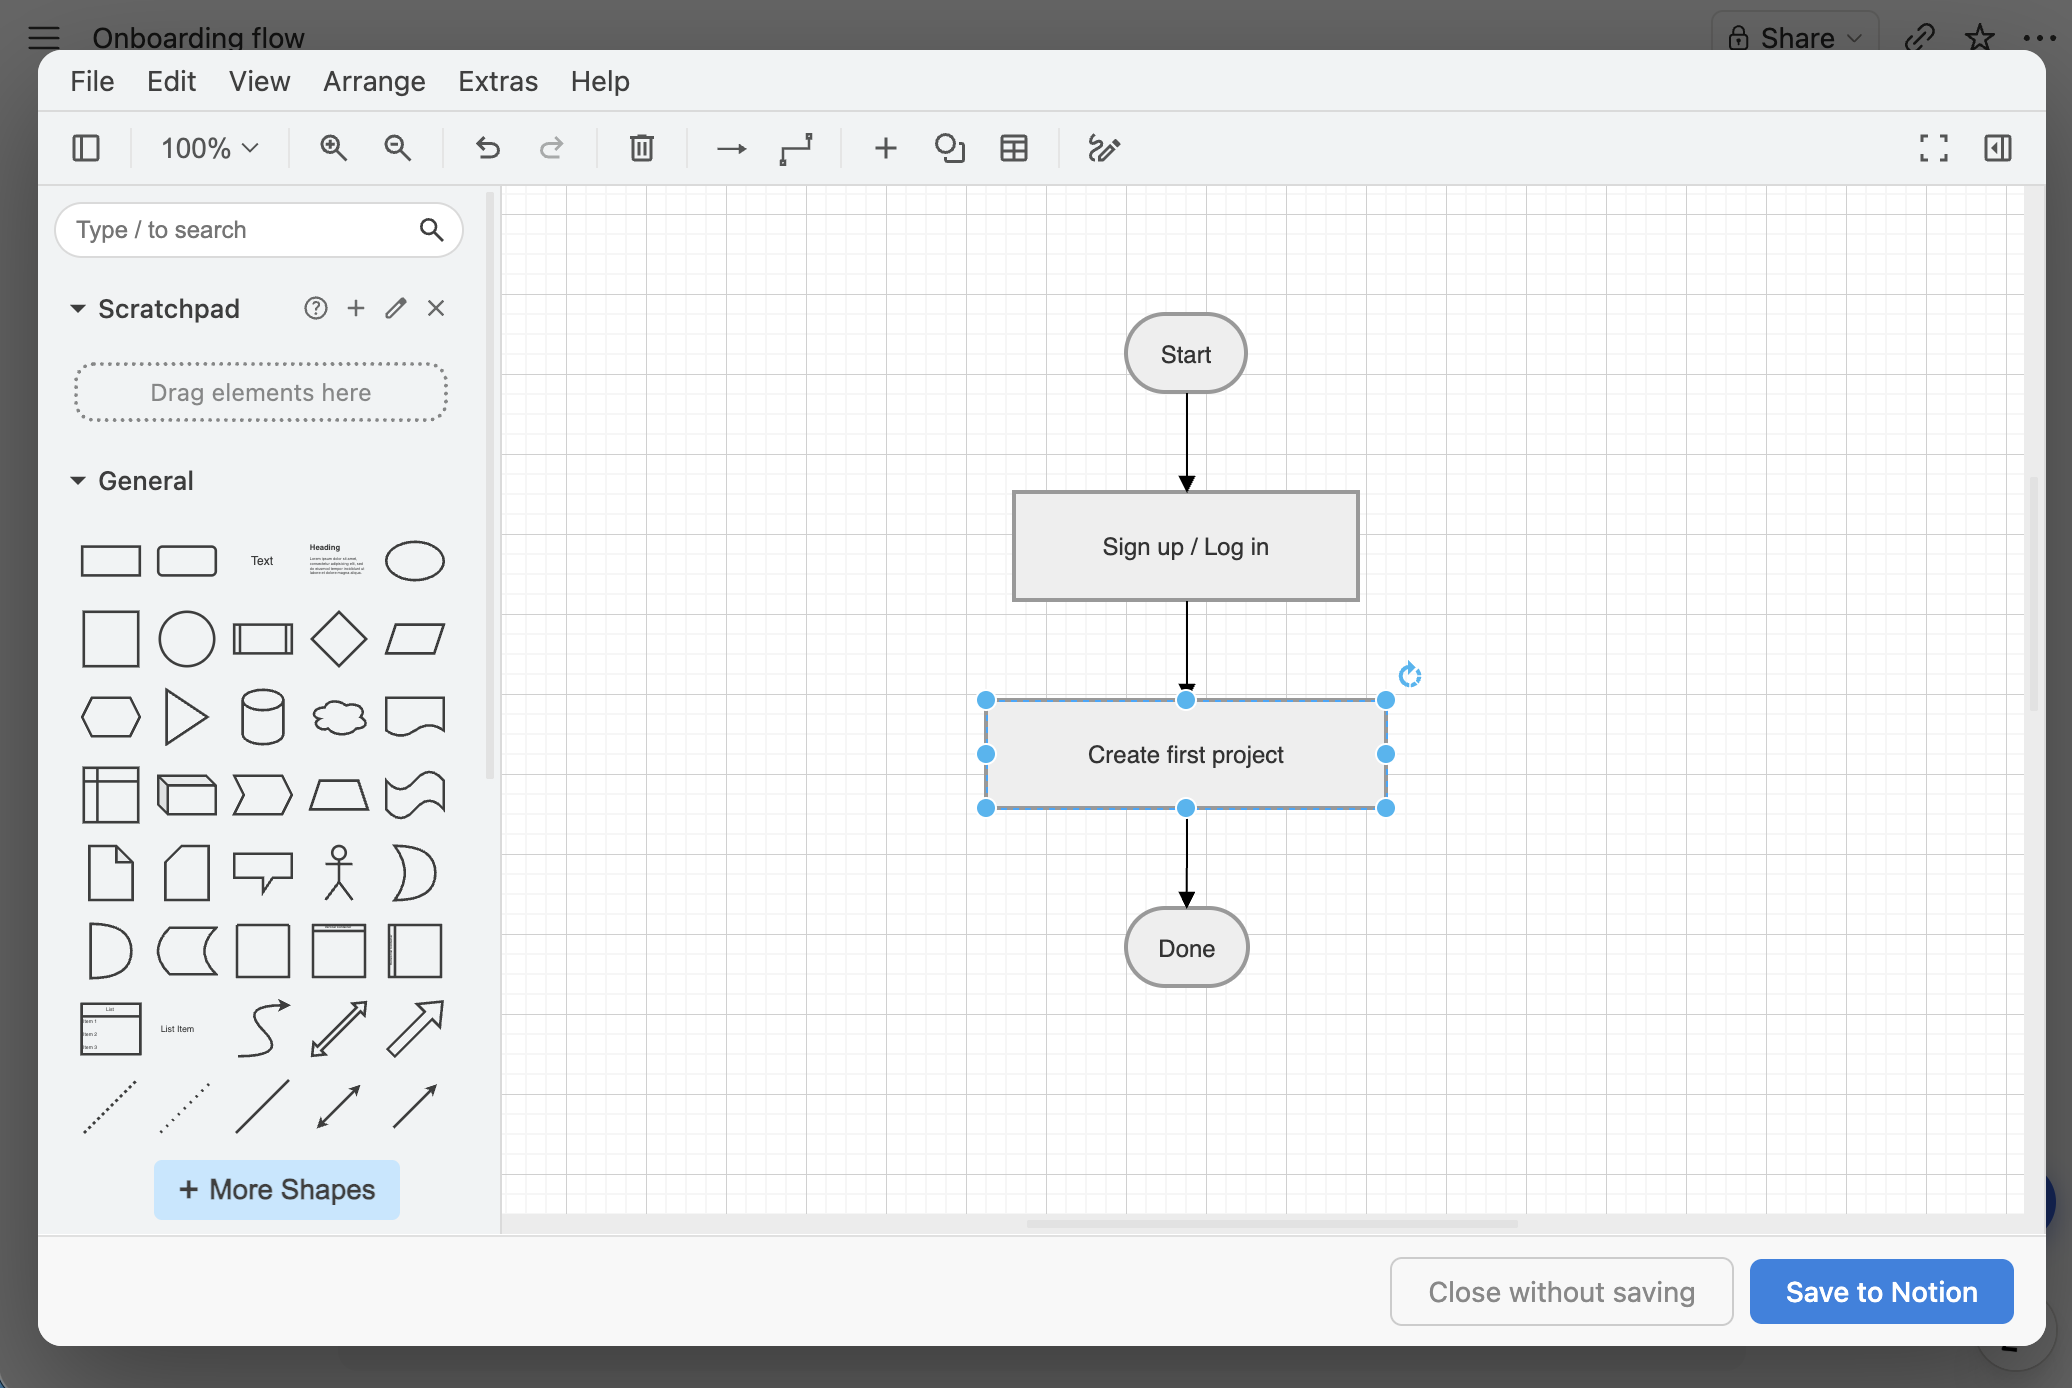Open the three-dot more menu in Notion
Image resolution: width=2072 pixels, height=1388 pixels.
click(2040, 38)
